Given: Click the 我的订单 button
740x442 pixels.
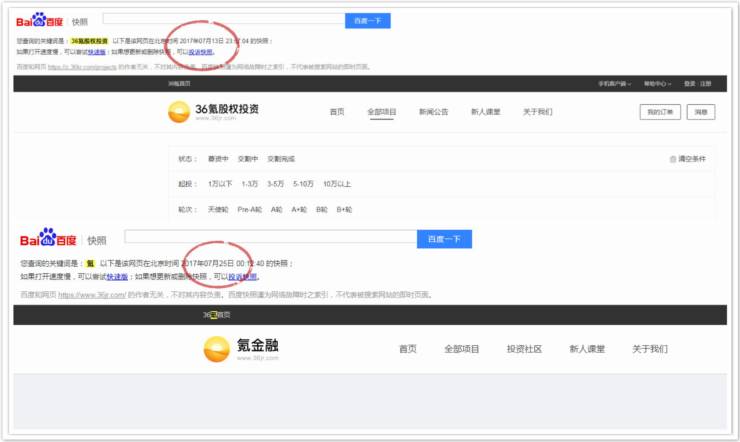Looking at the screenshot, I should point(660,112).
